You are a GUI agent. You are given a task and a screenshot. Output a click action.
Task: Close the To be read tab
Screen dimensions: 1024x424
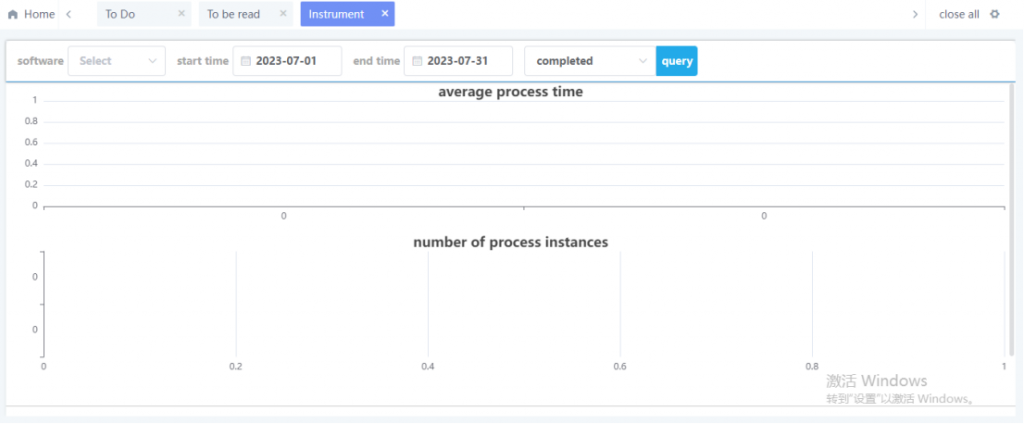click(x=283, y=14)
